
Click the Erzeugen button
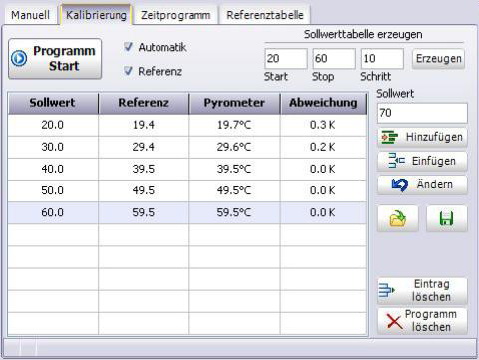[438, 59]
